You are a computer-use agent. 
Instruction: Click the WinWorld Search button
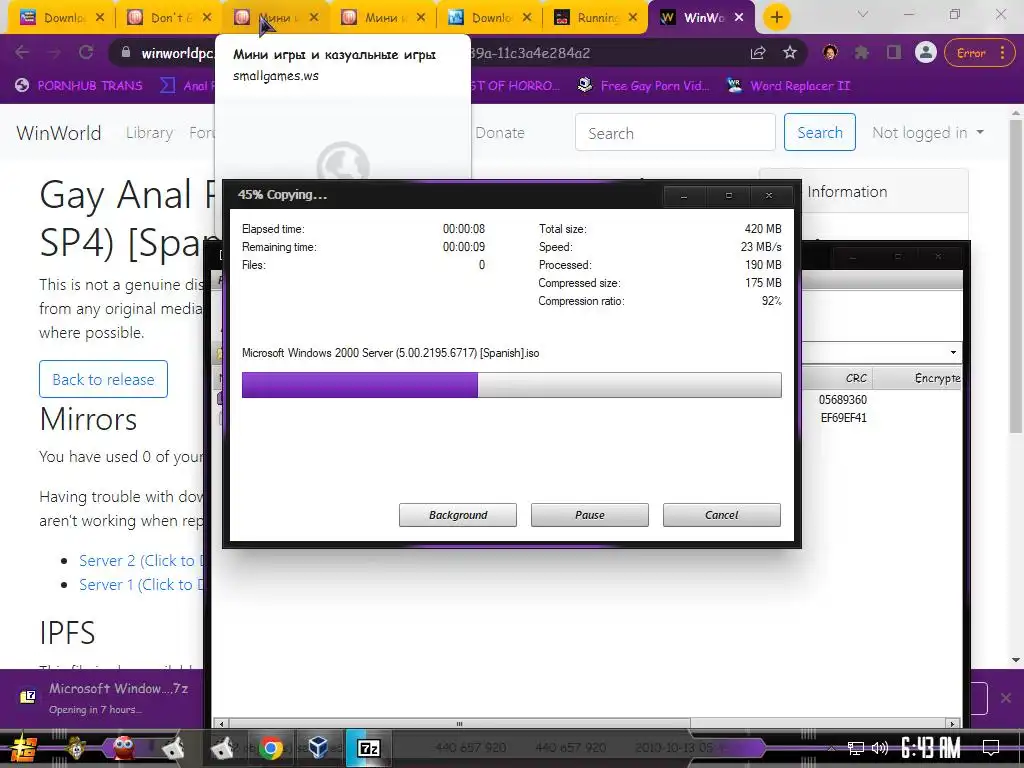tap(820, 133)
